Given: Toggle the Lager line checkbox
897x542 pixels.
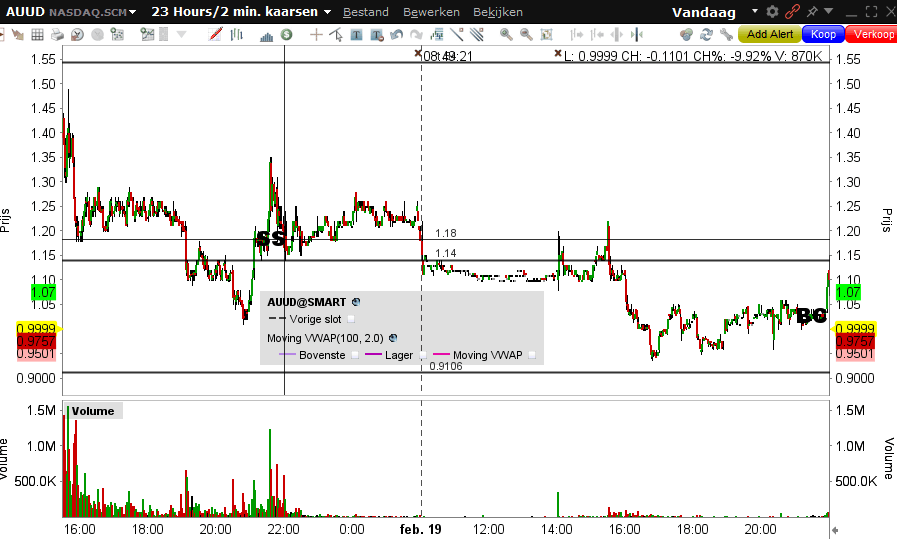Looking at the screenshot, I should [x=423, y=355].
